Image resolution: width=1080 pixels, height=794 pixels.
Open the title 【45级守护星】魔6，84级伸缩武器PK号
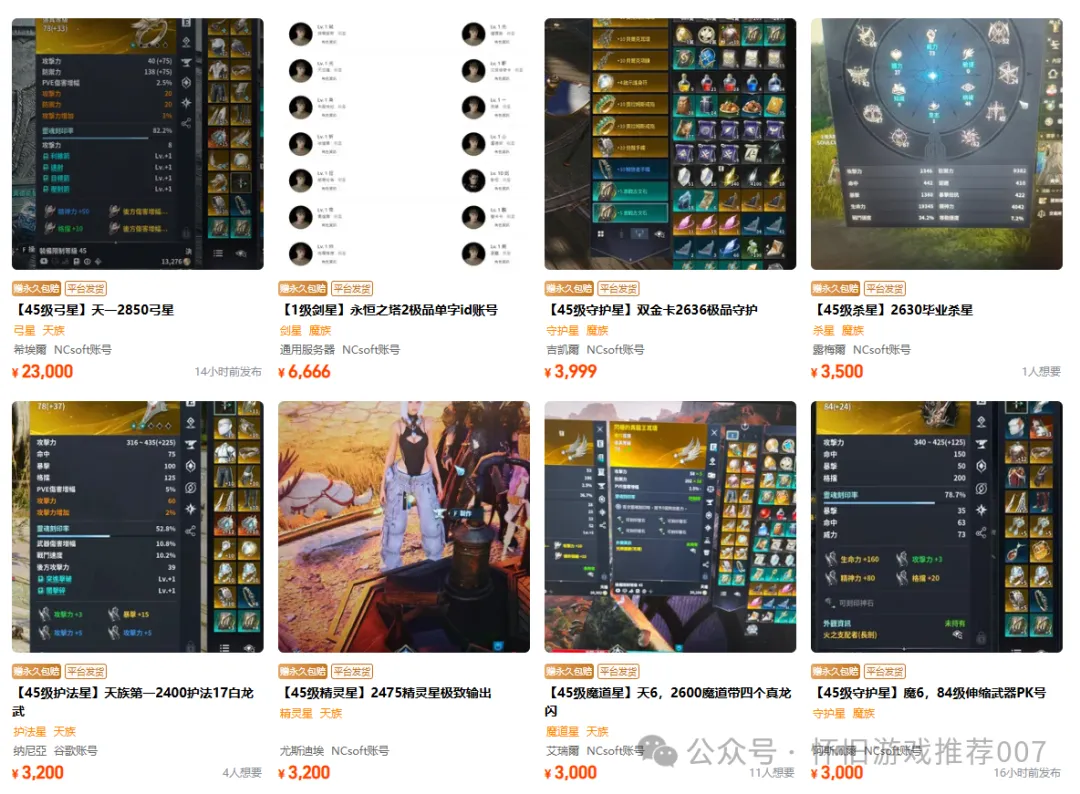(929, 693)
